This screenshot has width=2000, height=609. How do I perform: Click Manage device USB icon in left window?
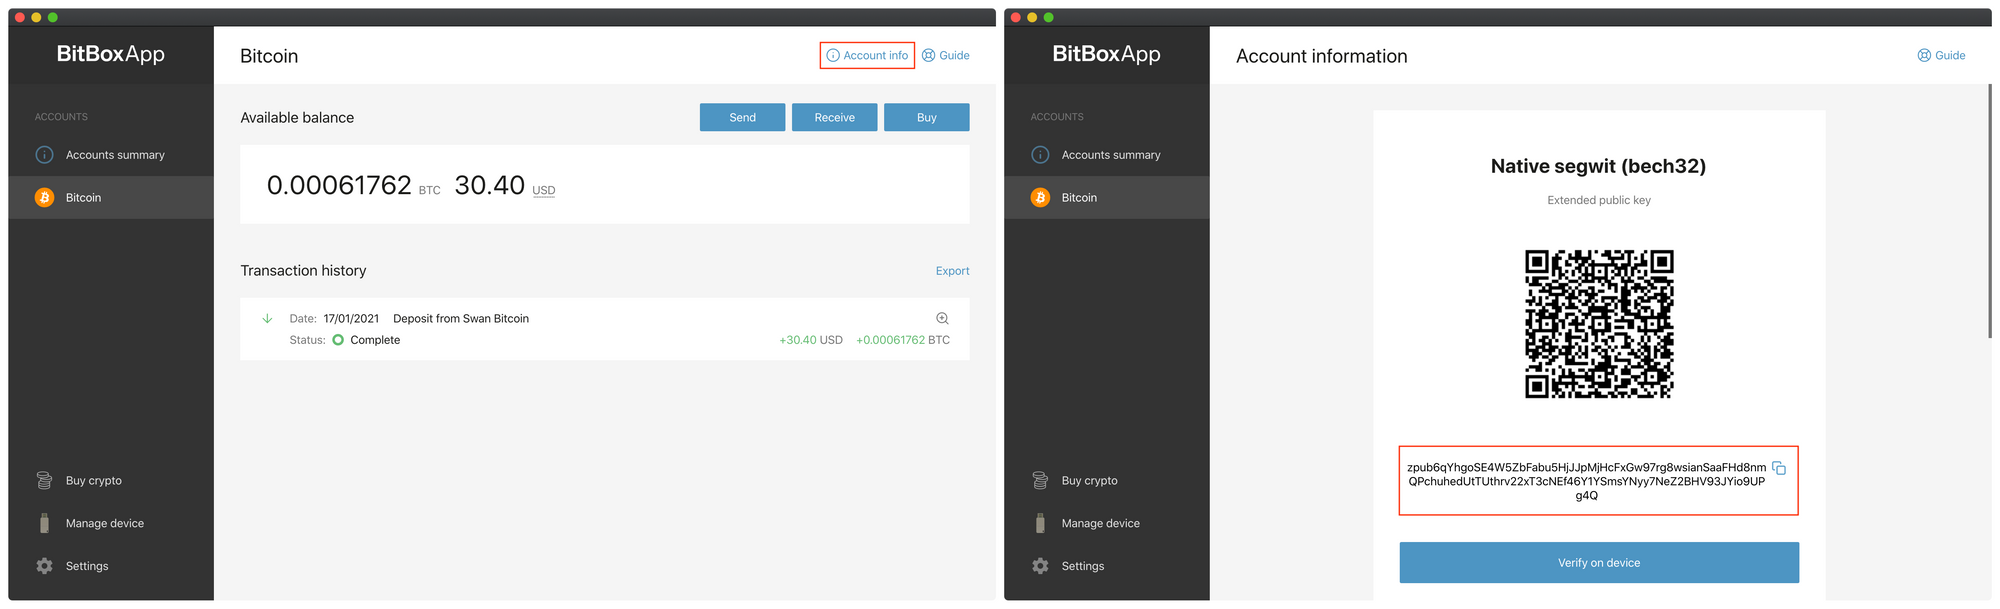point(44,523)
